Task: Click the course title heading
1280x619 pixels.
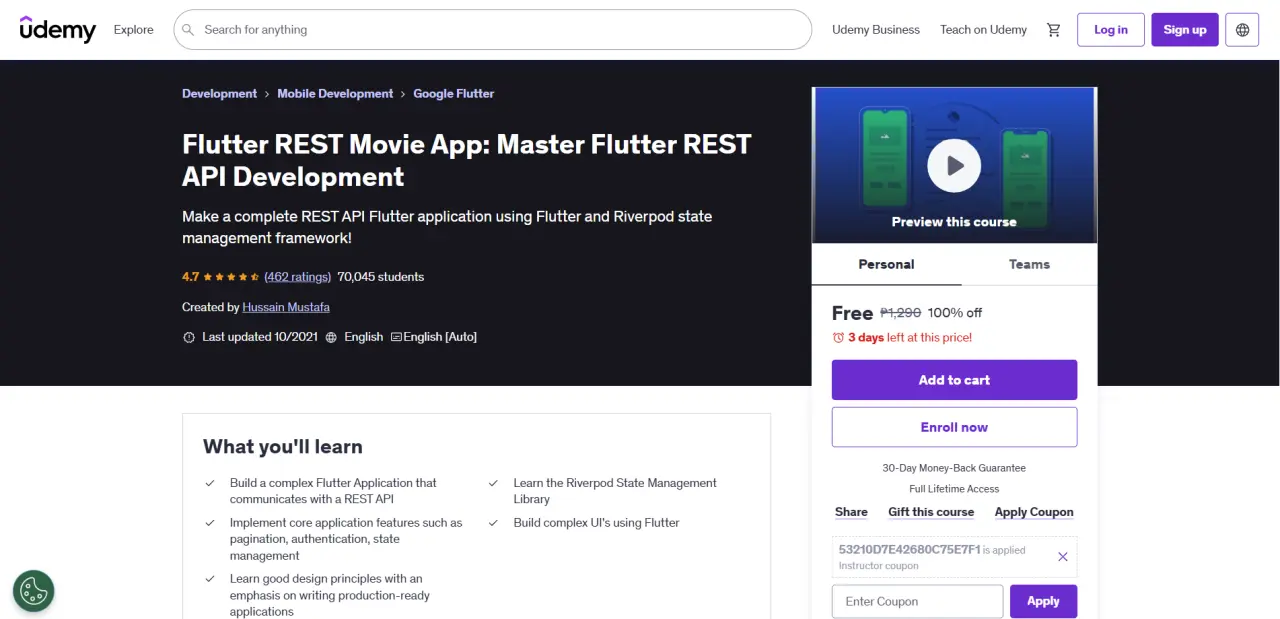Action: [x=466, y=160]
